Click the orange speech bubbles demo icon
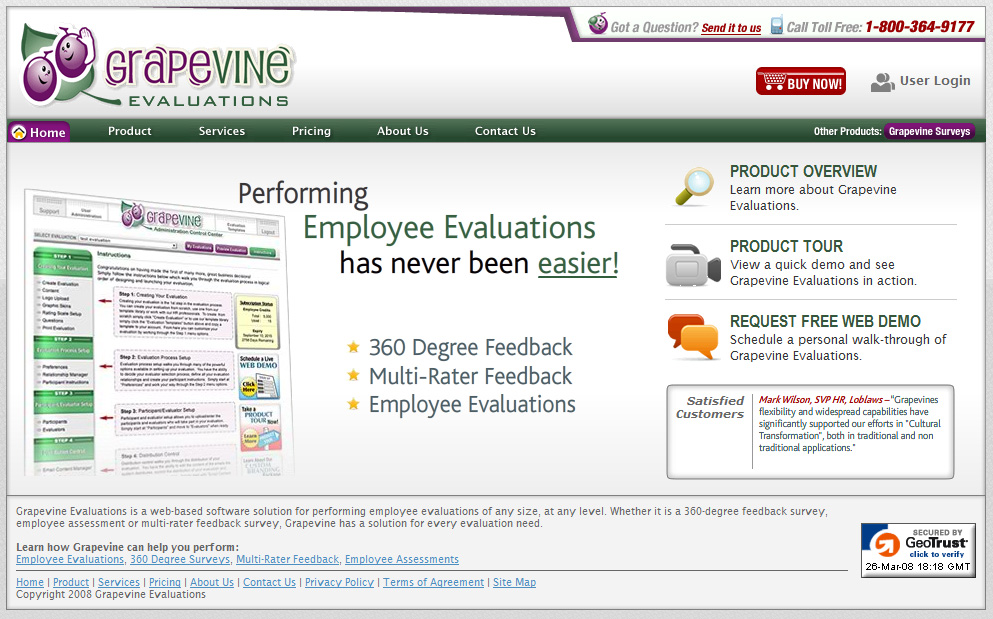993x619 pixels. click(x=693, y=337)
